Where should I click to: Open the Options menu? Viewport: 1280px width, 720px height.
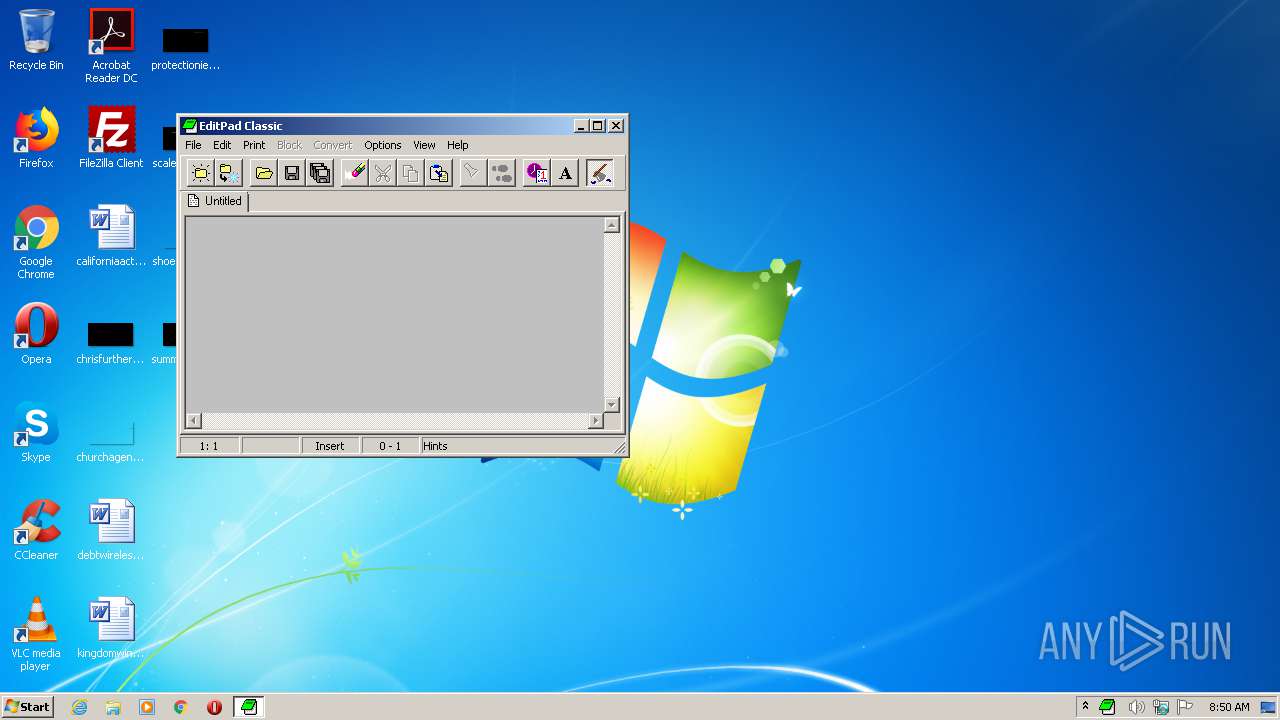point(382,145)
